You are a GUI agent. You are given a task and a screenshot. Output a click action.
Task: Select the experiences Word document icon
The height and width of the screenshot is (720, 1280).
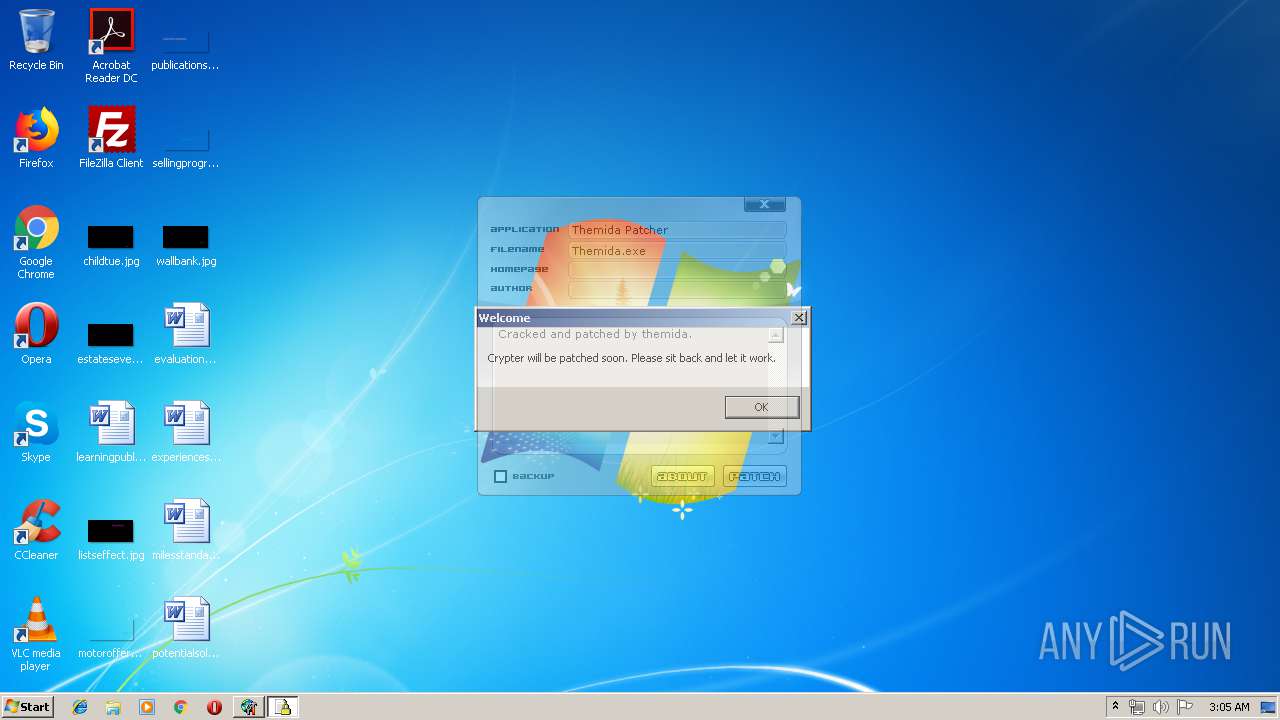[x=186, y=433]
